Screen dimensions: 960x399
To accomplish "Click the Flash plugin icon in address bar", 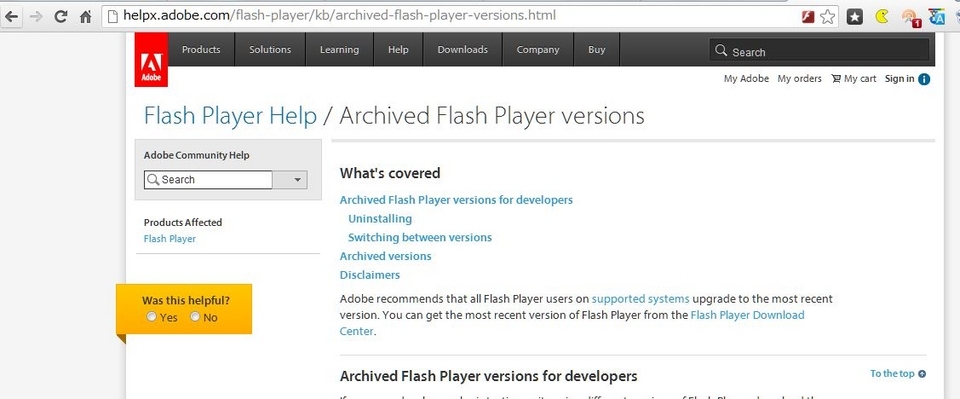I will [x=808, y=17].
